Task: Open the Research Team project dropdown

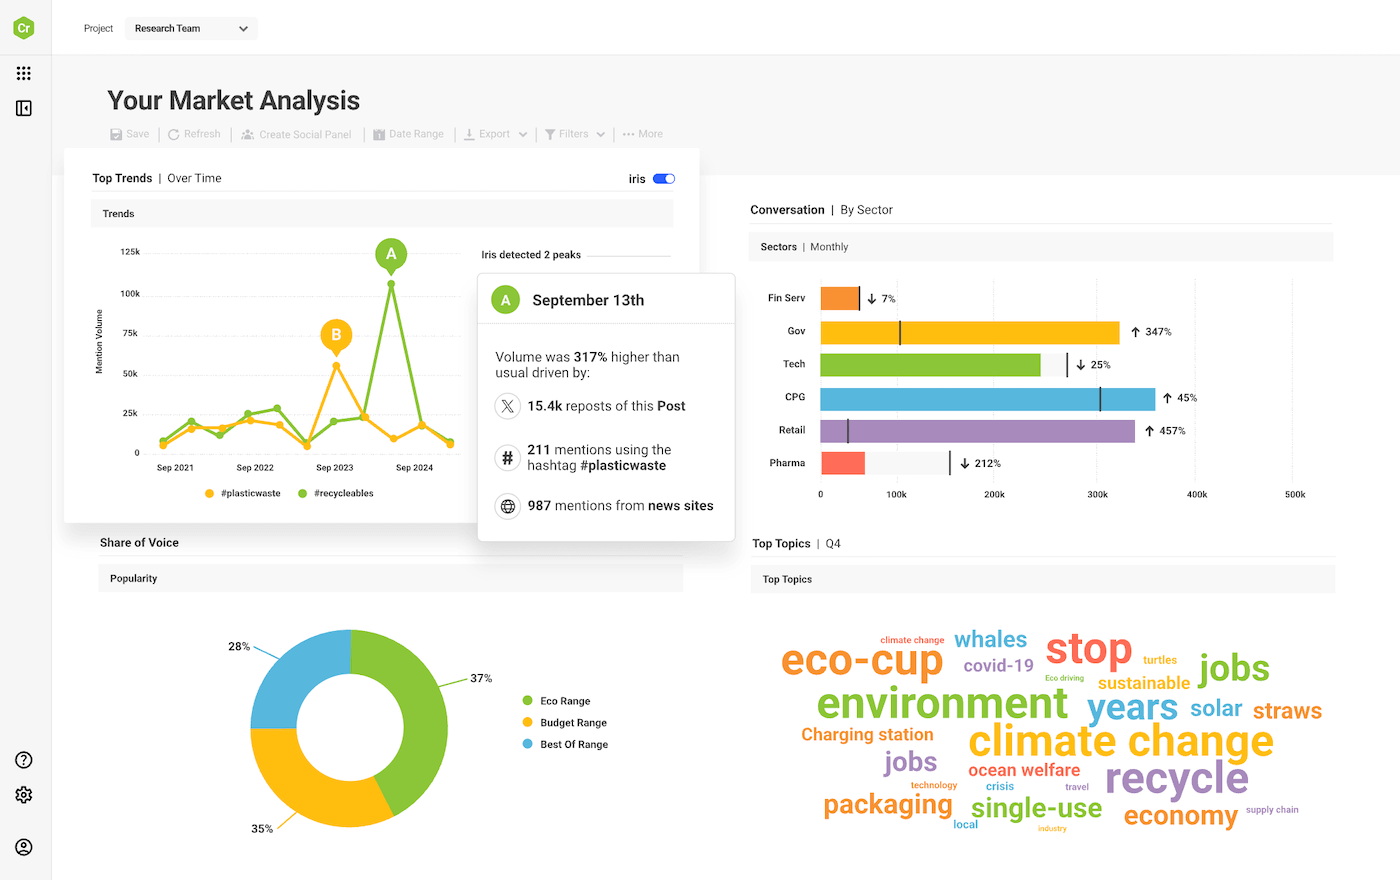Action: pyautogui.click(x=191, y=29)
